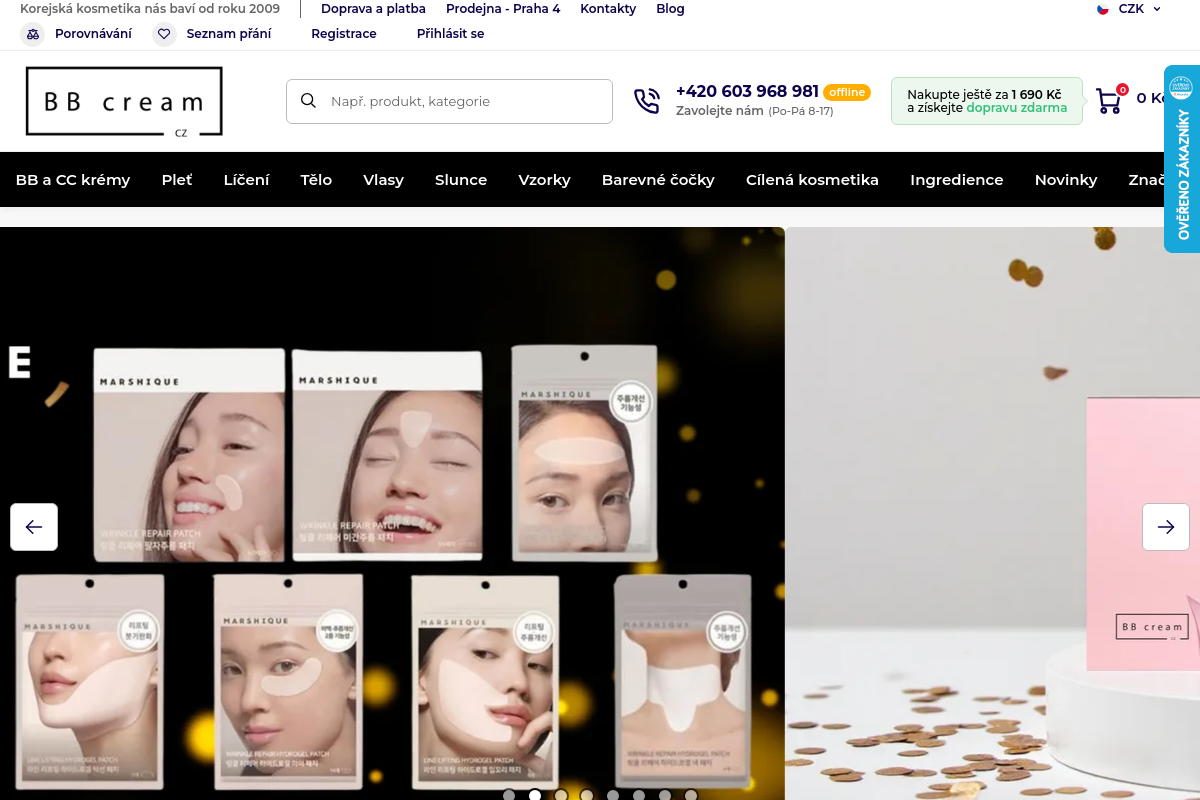Click the phone handset icon
1200x800 pixels.
coord(647,101)
